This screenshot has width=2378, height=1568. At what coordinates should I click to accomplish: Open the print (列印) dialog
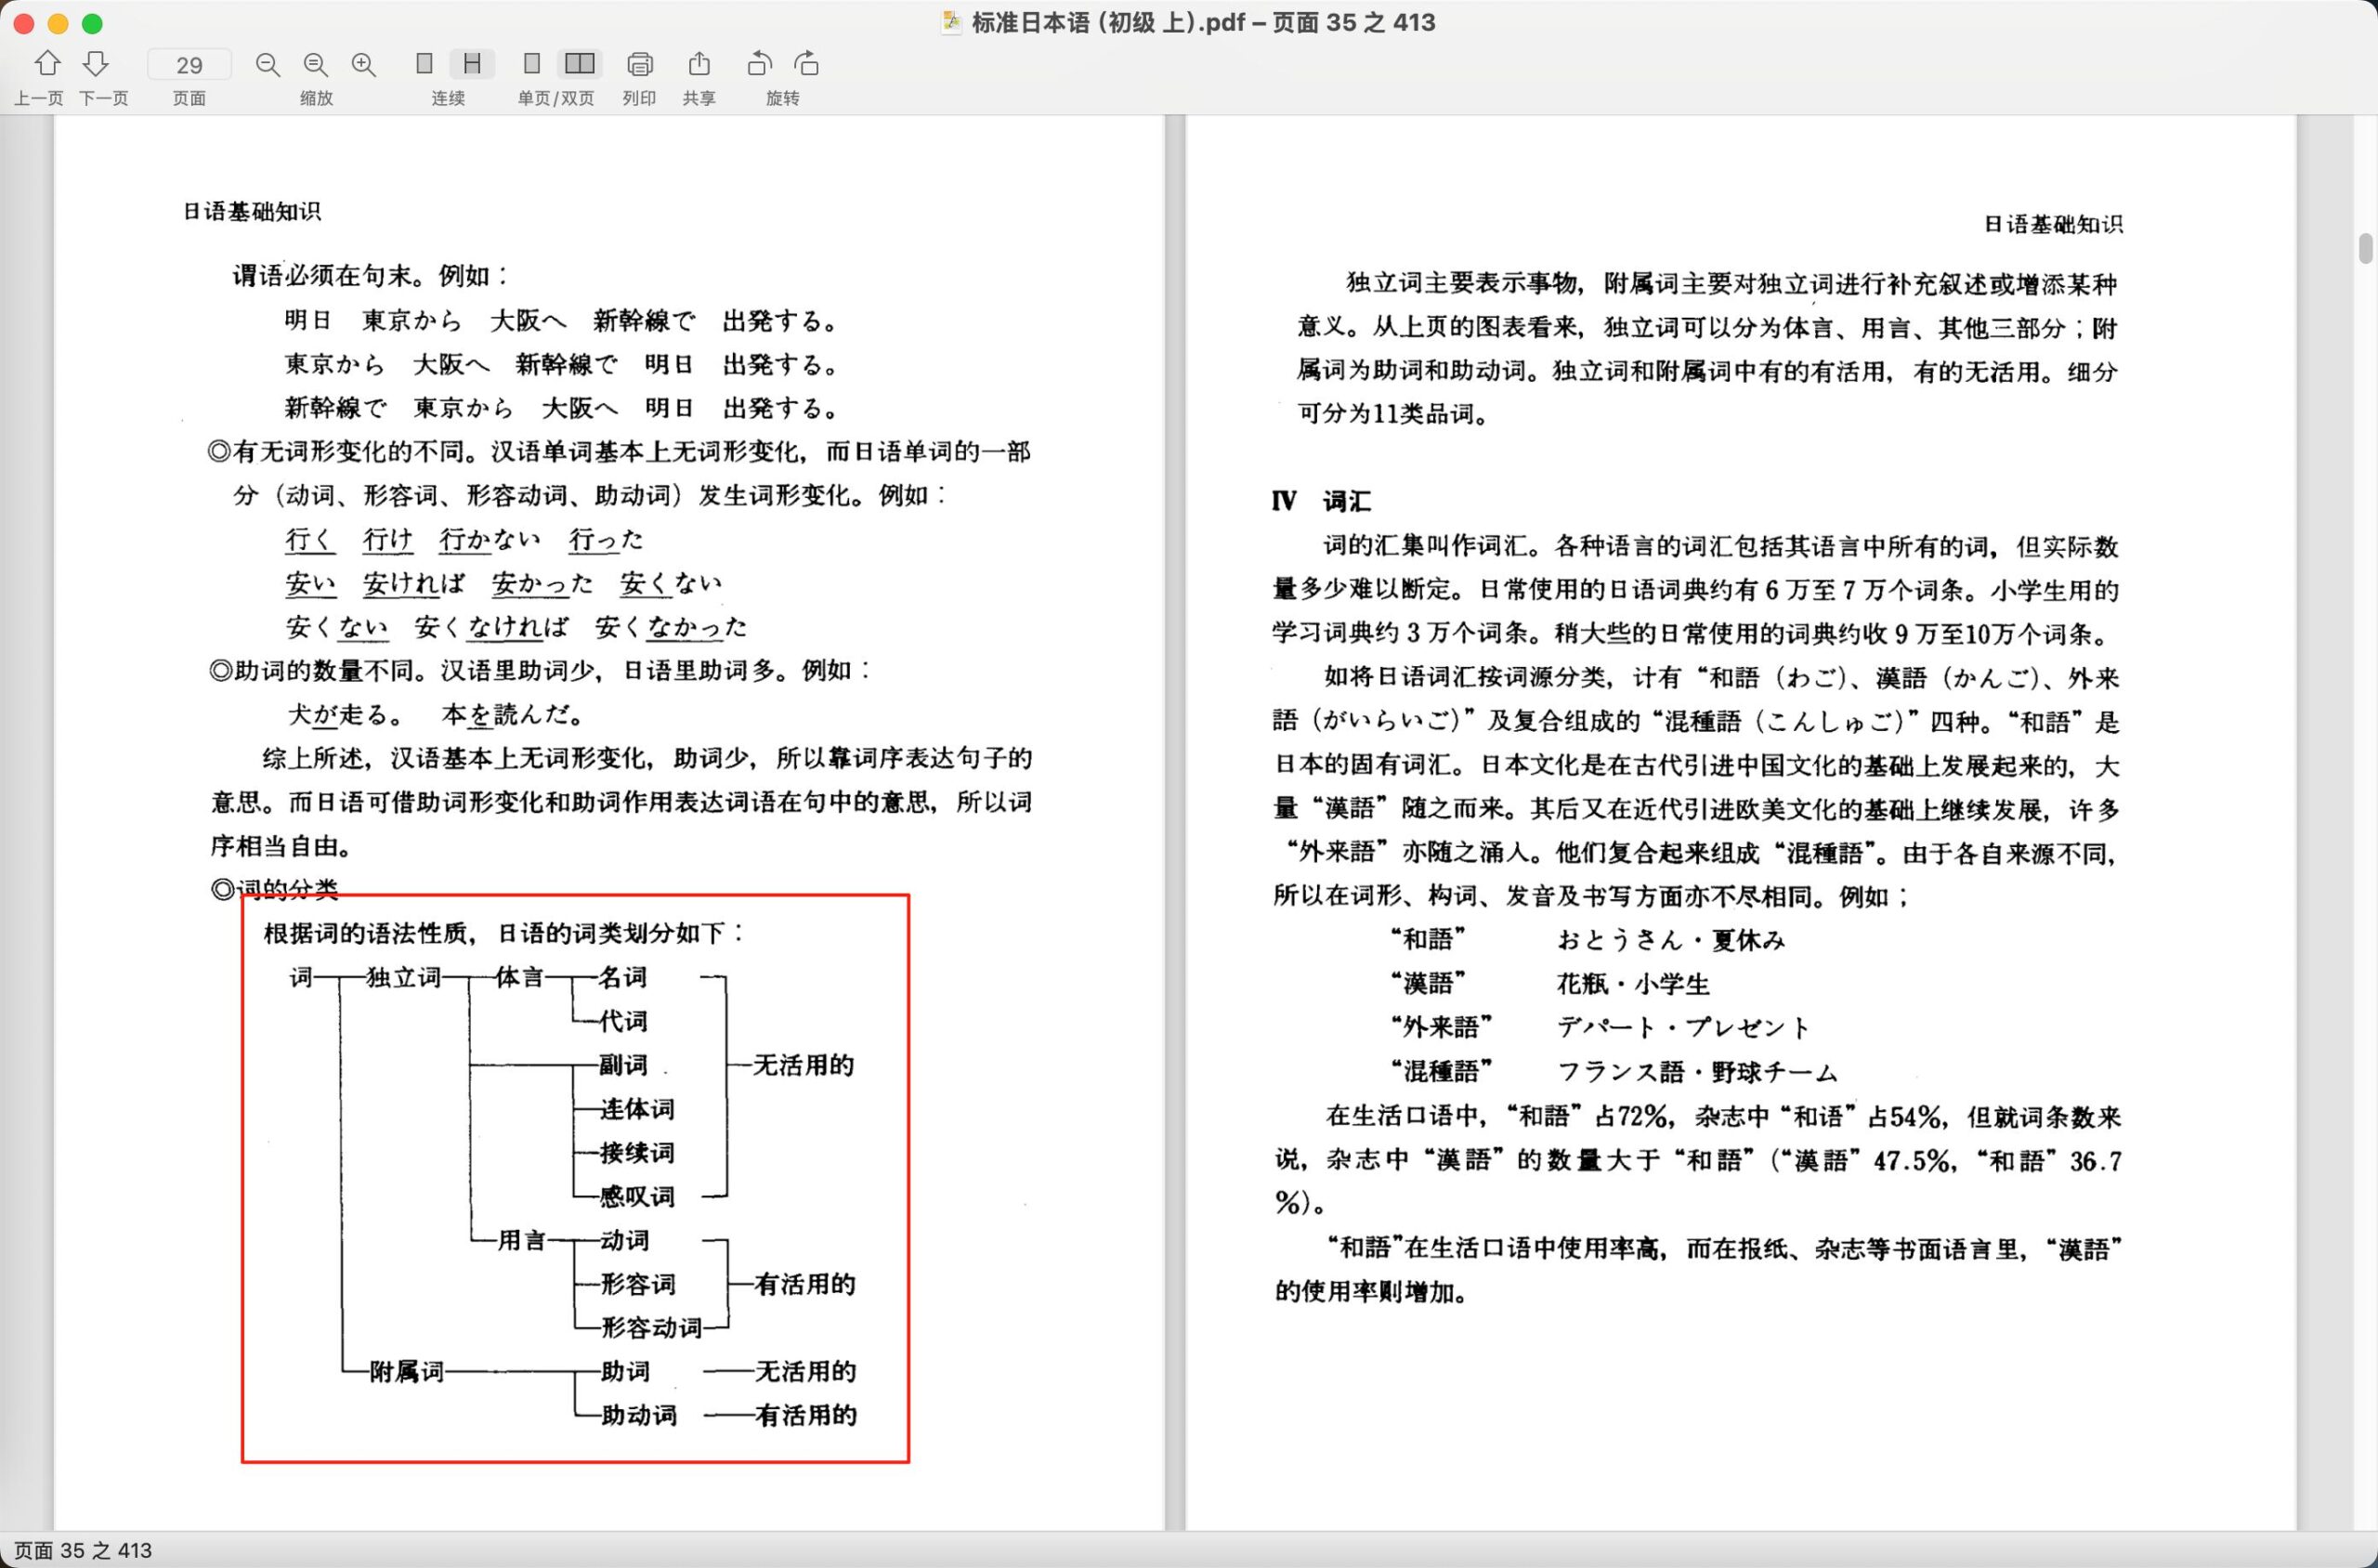point(639,65)
